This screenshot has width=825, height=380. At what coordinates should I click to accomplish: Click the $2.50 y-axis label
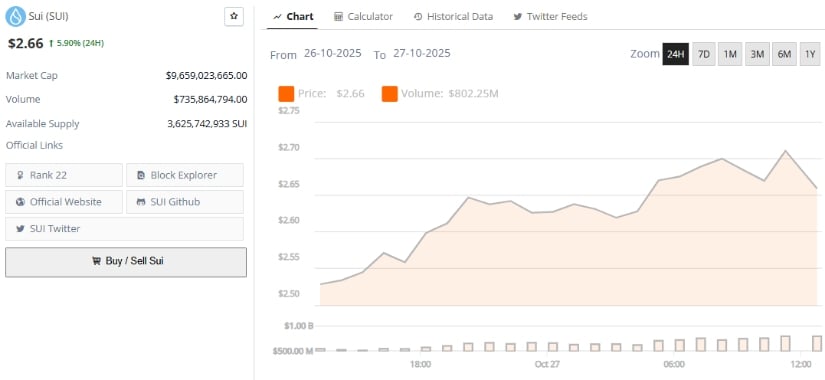(289, 293)
